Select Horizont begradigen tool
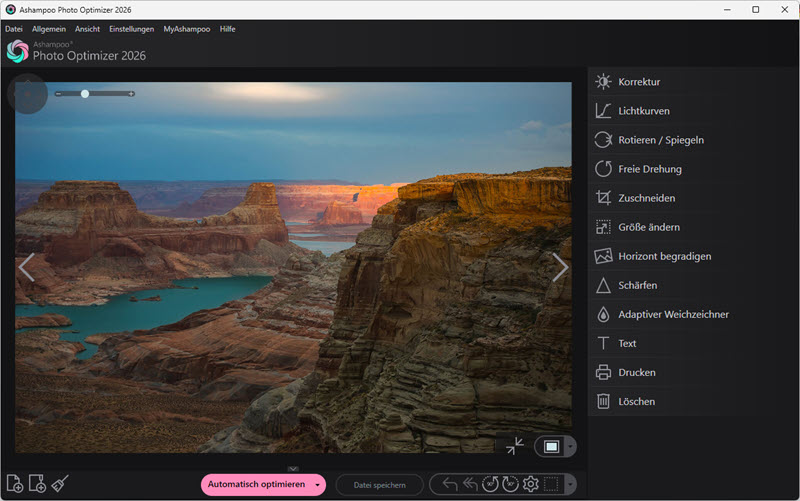 click(x=692, y=256)
